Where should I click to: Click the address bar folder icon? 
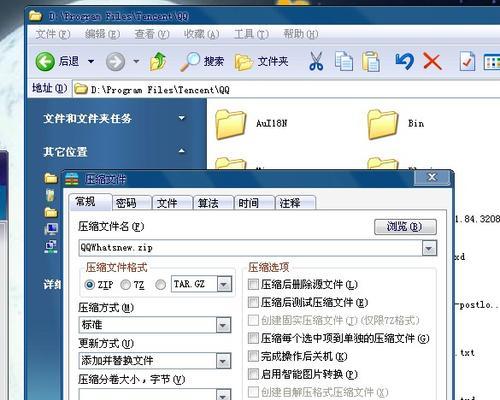tap(81, 89)
